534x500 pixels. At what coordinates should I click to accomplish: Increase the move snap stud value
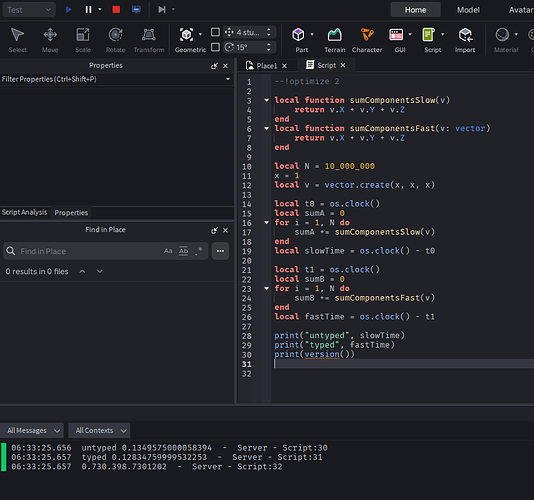click(x=269, y=30)
